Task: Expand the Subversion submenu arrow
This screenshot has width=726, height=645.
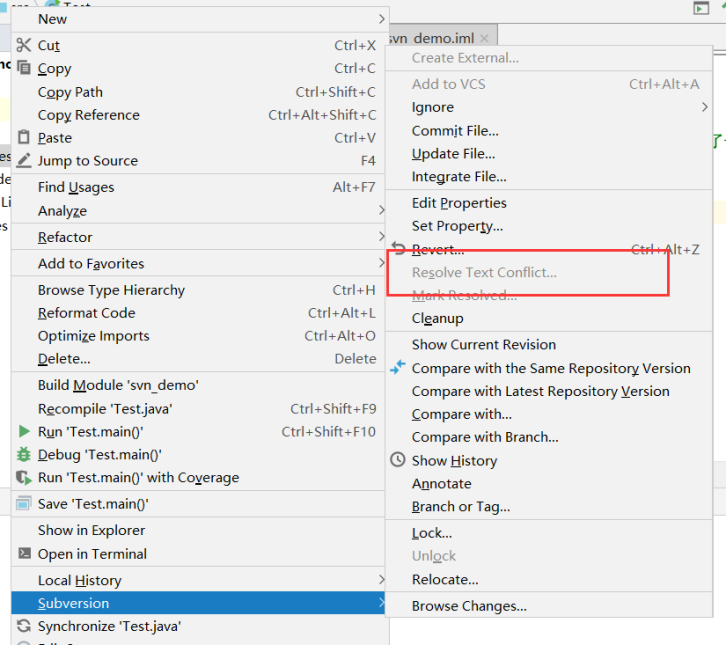Action: coord(381,602)
